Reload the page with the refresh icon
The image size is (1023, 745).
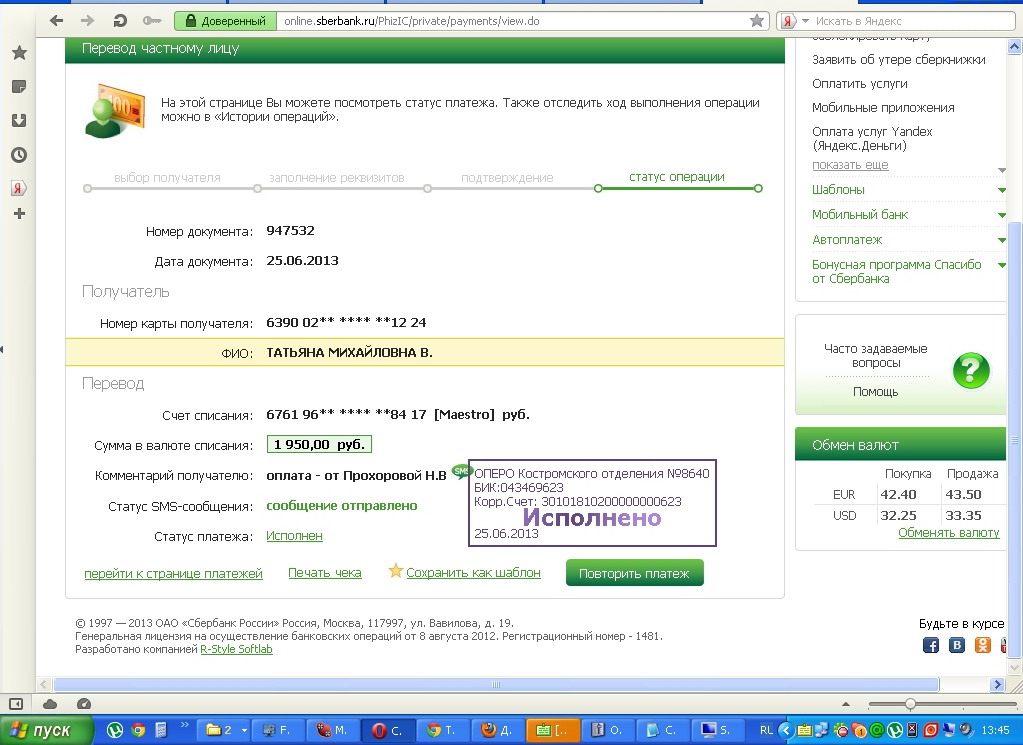(x=119, y=21)
